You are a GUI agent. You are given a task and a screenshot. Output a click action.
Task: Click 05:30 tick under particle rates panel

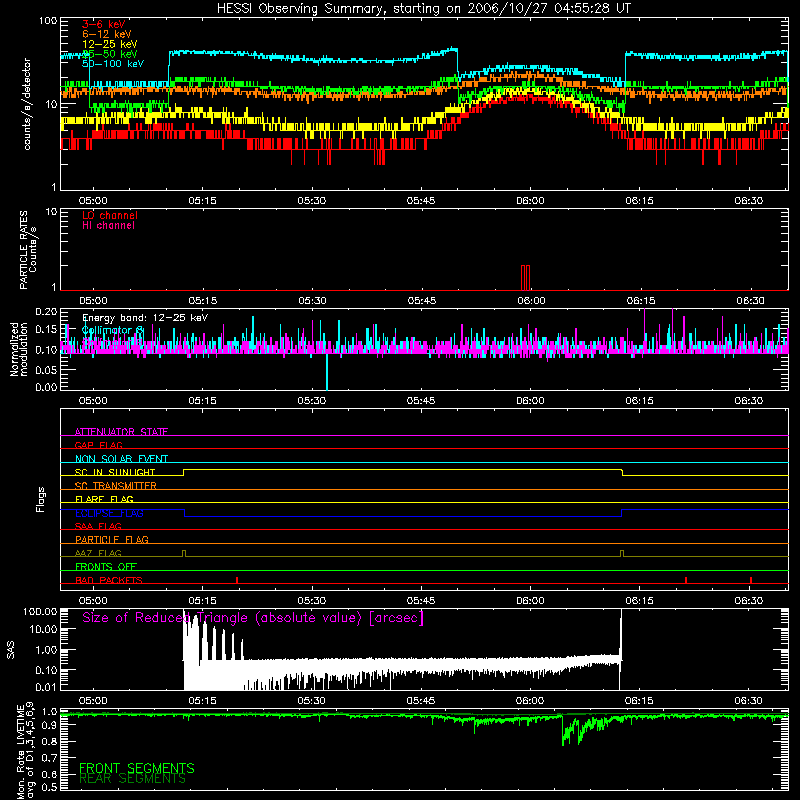312,301
